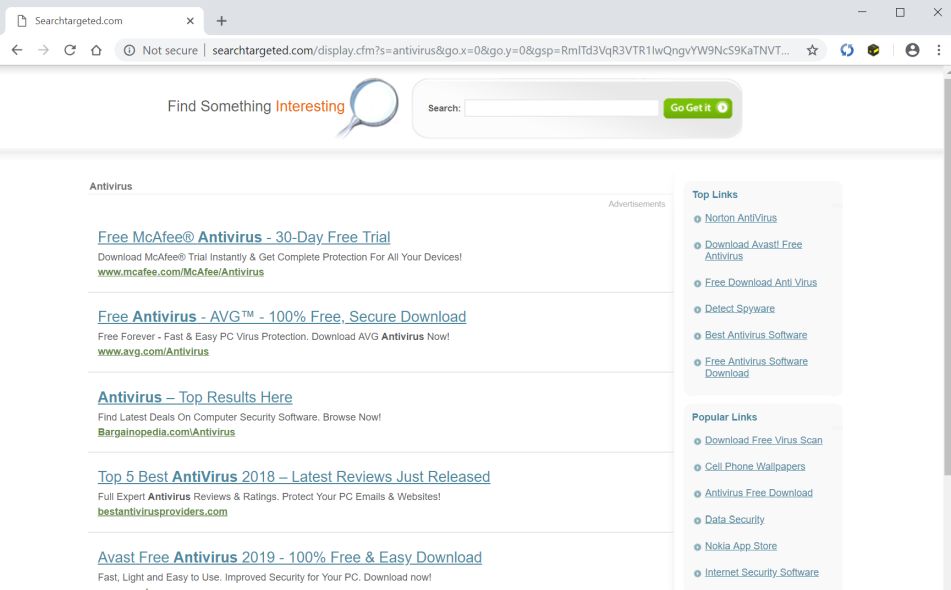951x590 pixels.
Task: Click the Advertisements label
Action: (x=636, y=204)
